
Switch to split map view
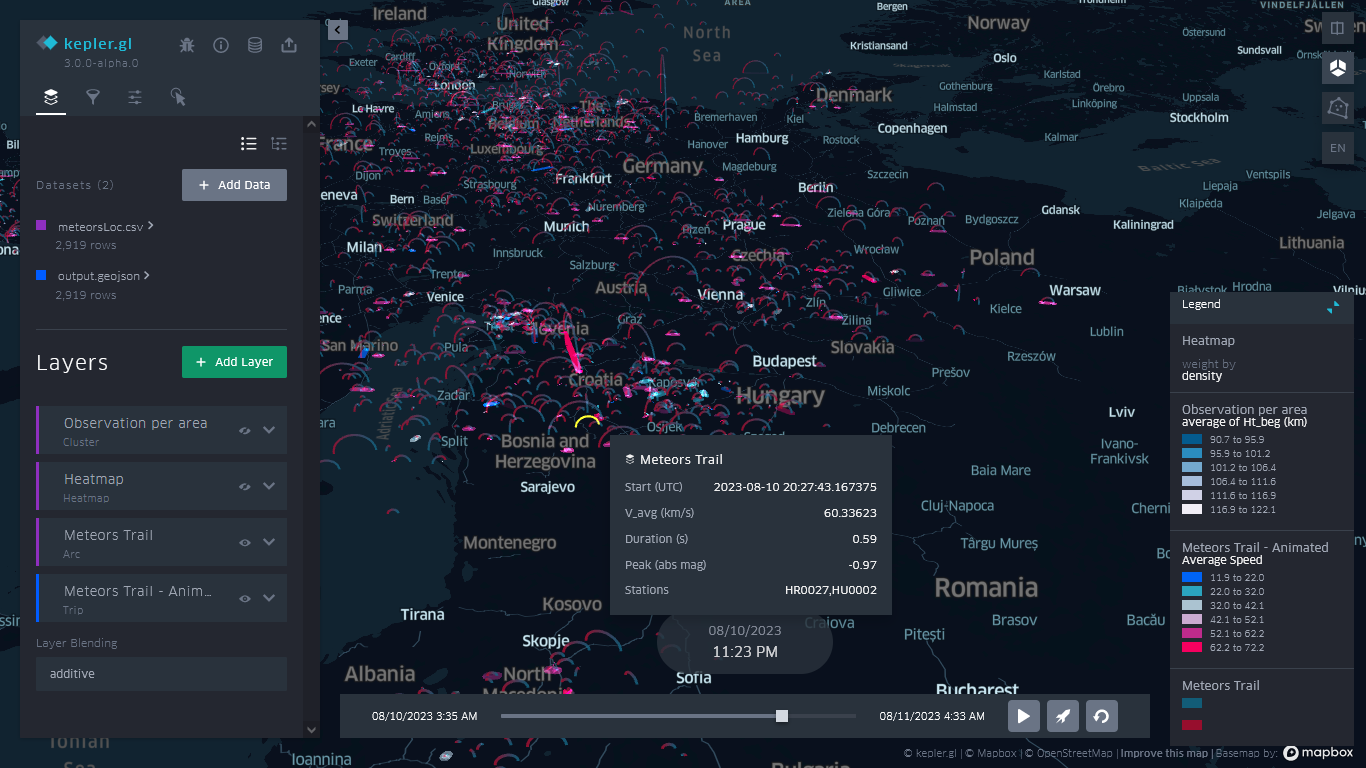point(1337,28)
